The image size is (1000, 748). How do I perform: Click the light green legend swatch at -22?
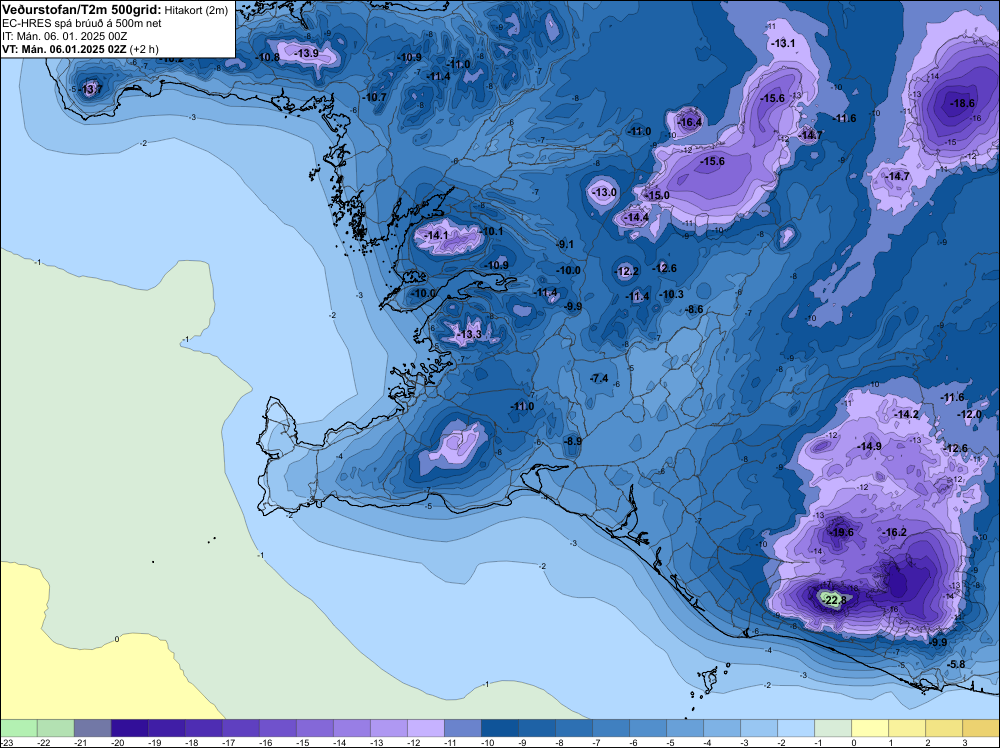(55, 728)
